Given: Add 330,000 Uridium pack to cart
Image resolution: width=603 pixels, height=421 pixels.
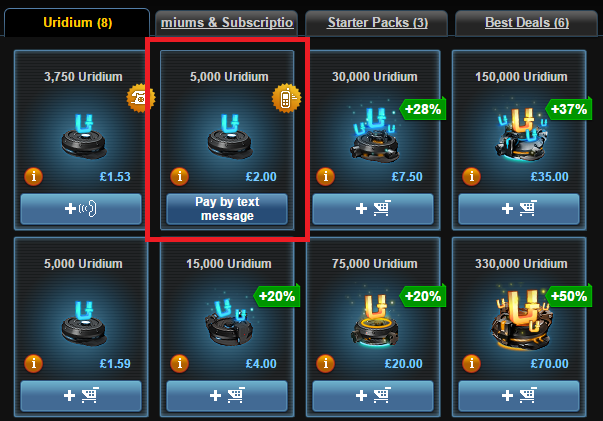Looking at the screenshot, I should coord(519,396).
